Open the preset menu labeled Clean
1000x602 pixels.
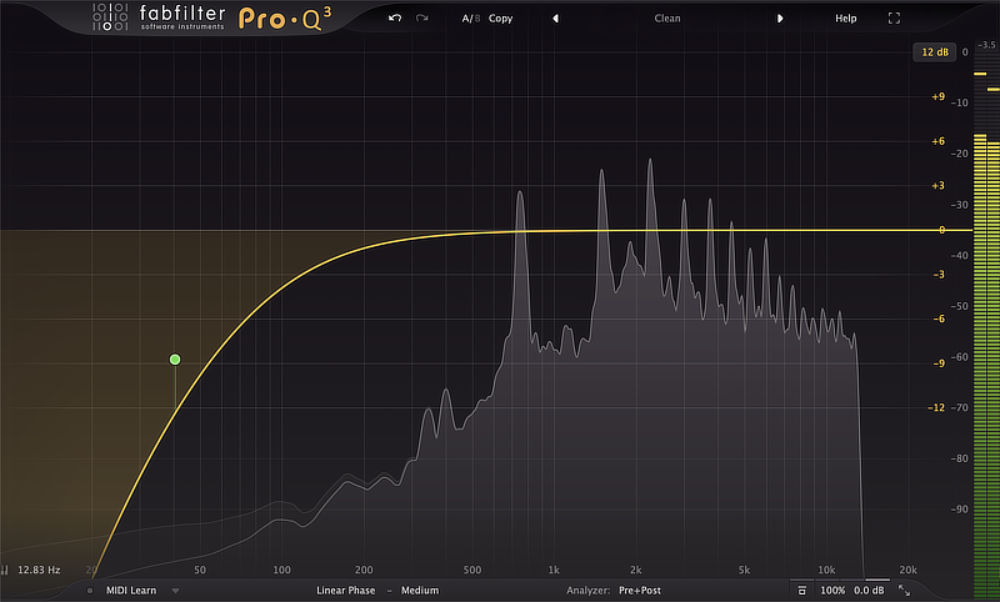tap(667, 18)
